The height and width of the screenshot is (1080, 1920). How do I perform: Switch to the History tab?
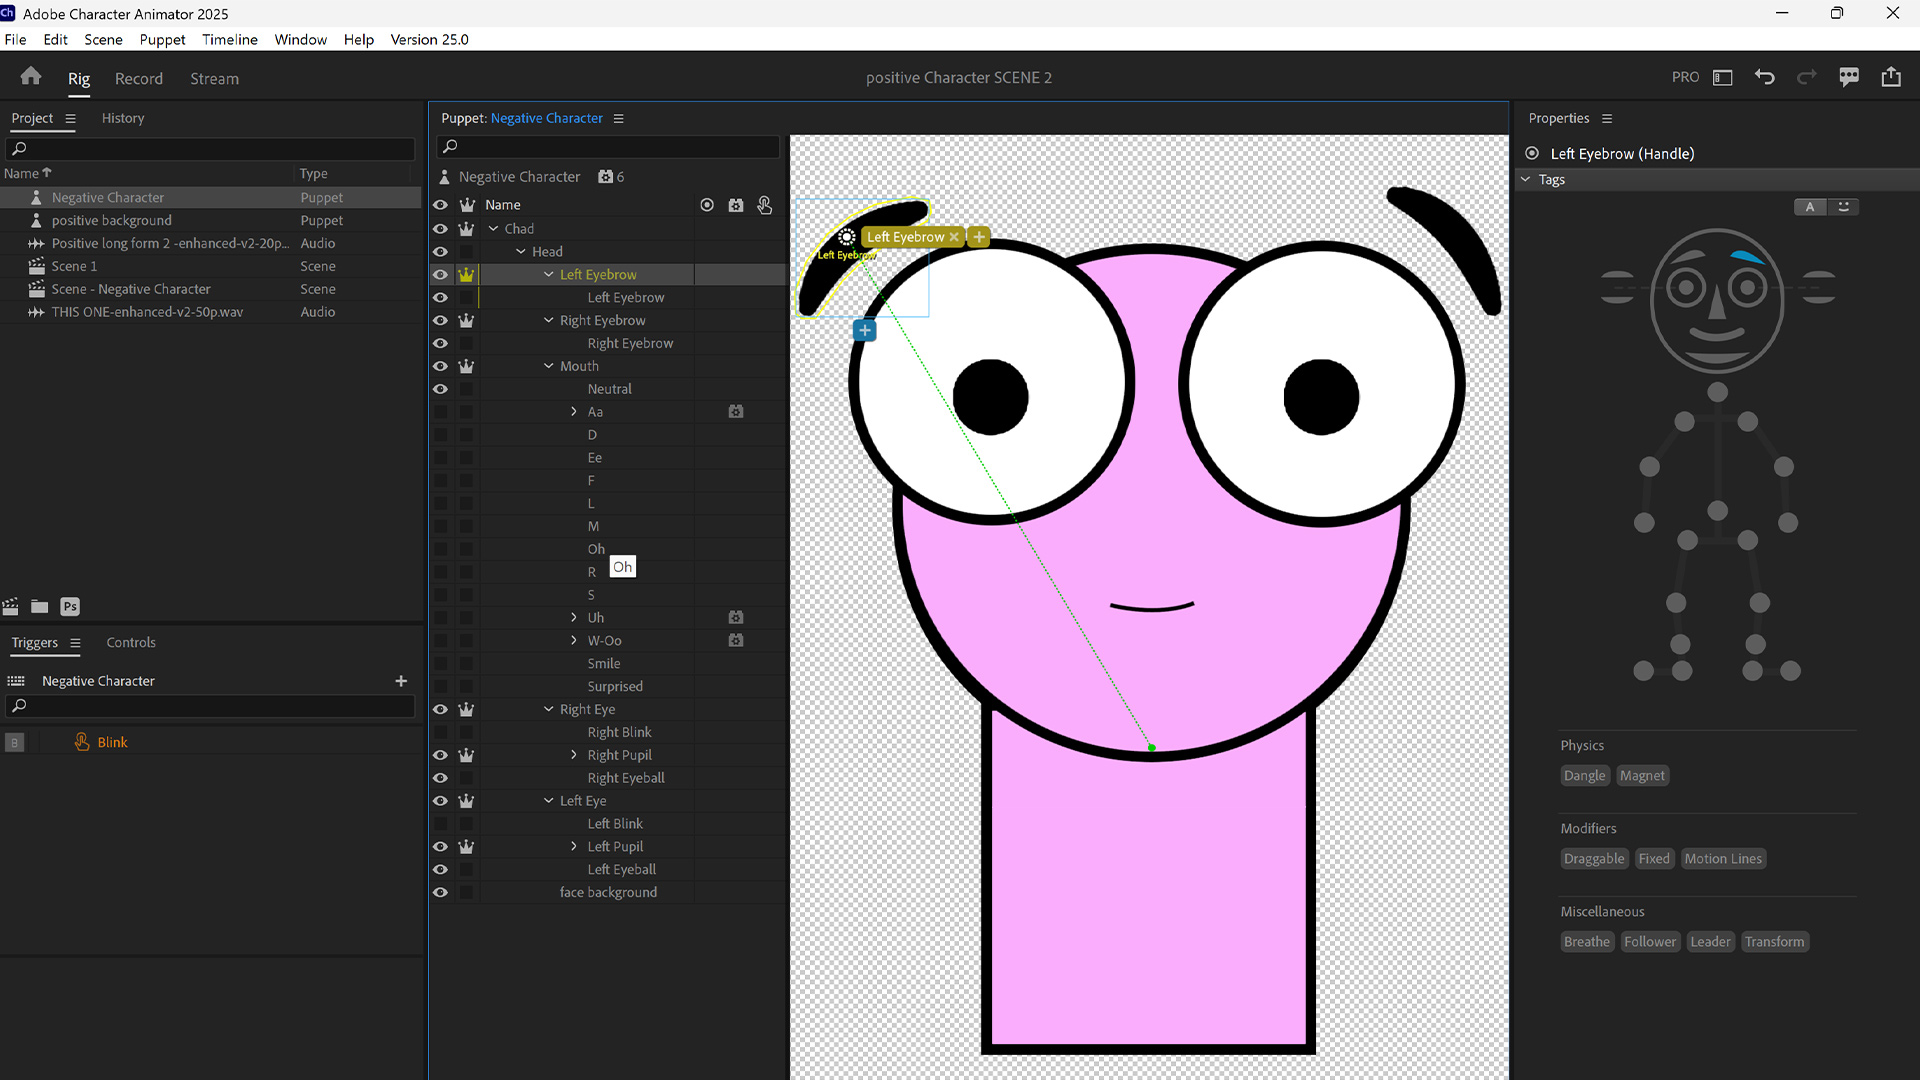[123, 118]
